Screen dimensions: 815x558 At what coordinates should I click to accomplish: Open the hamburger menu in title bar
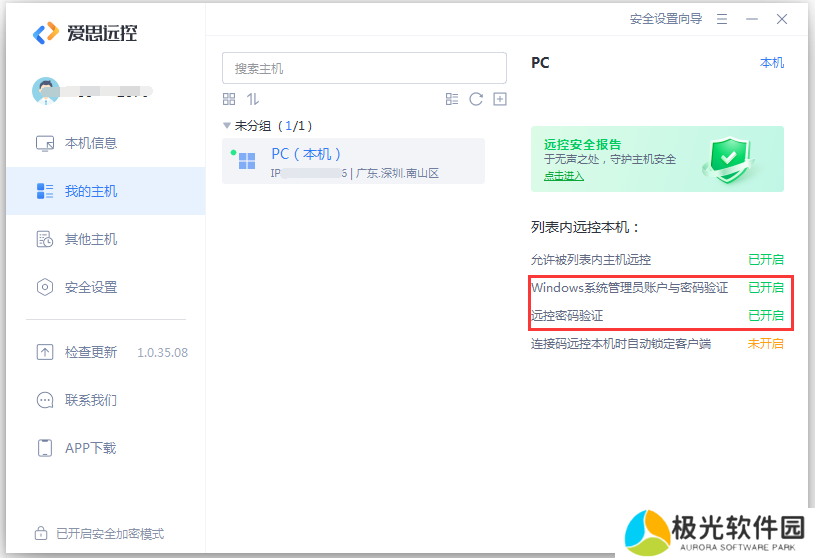tap(722, 19)
